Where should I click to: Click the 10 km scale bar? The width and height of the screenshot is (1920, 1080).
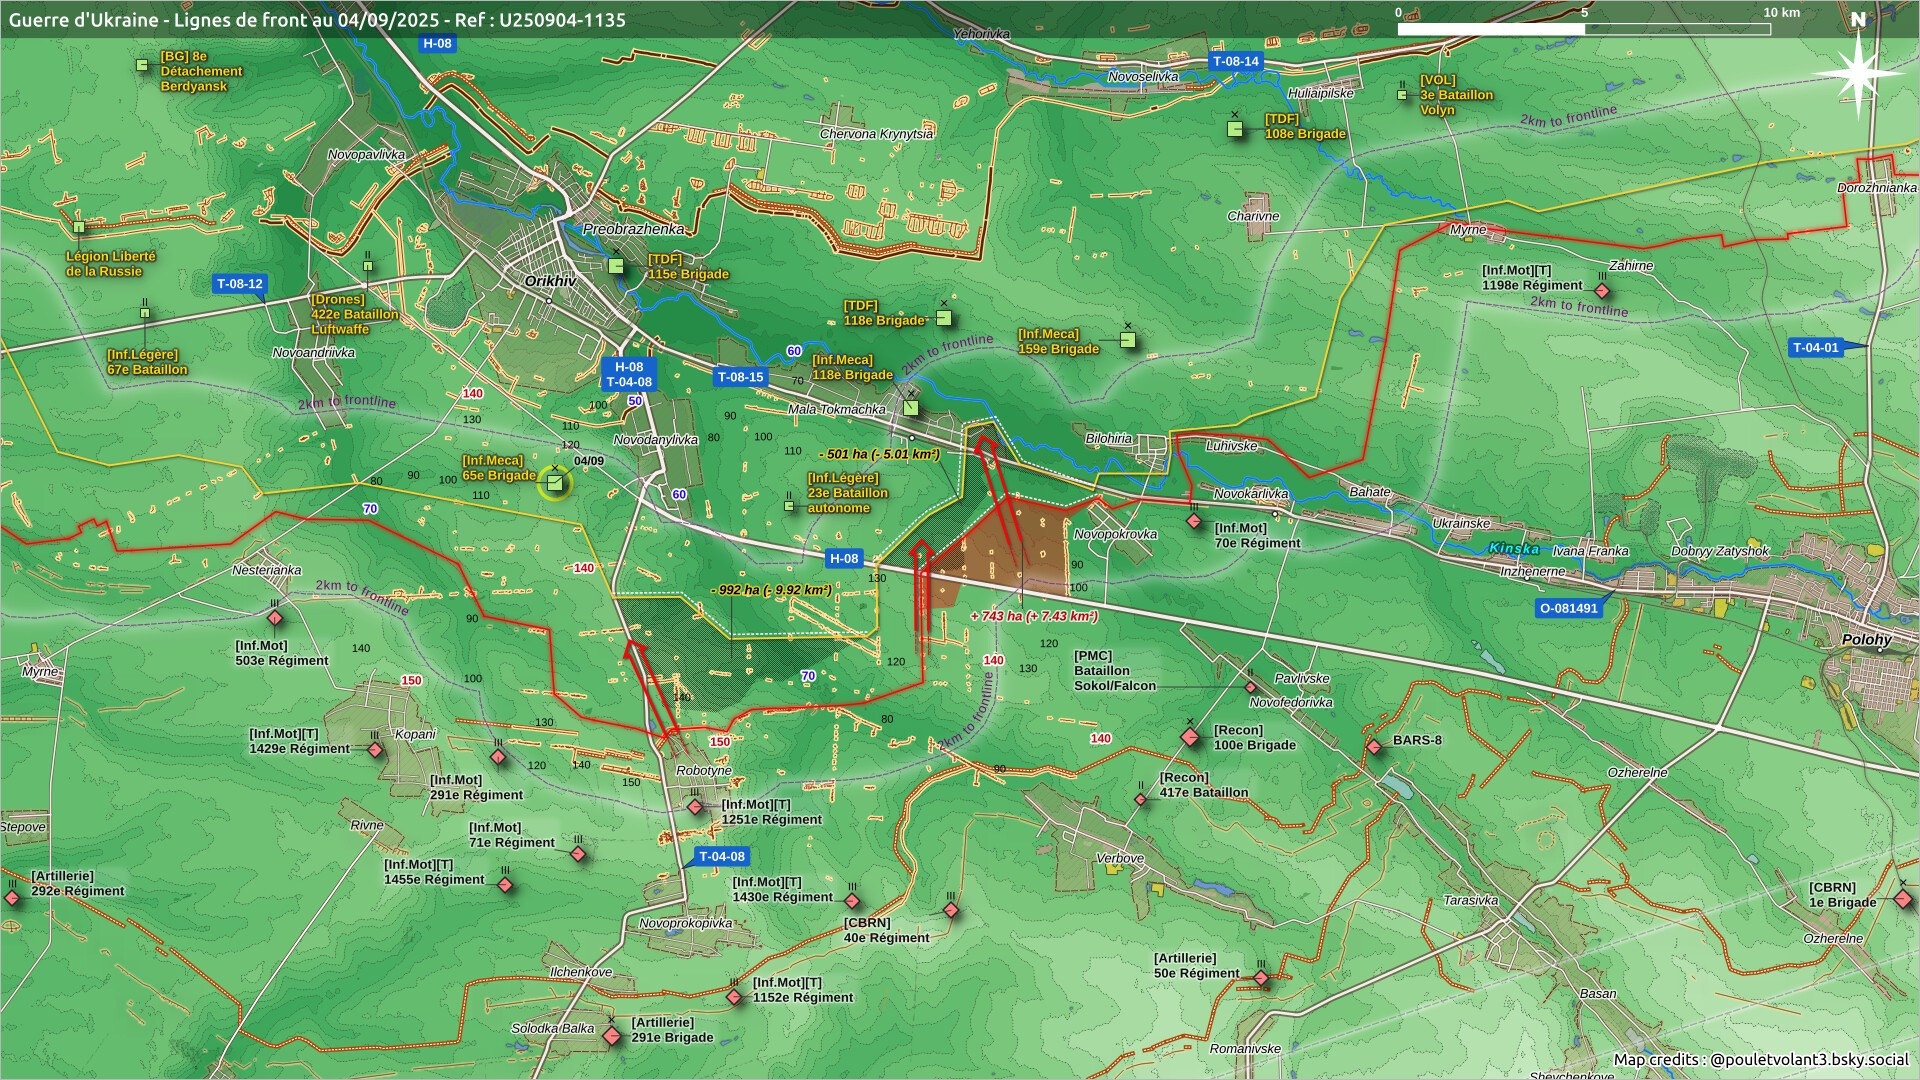pos(1584,28)
